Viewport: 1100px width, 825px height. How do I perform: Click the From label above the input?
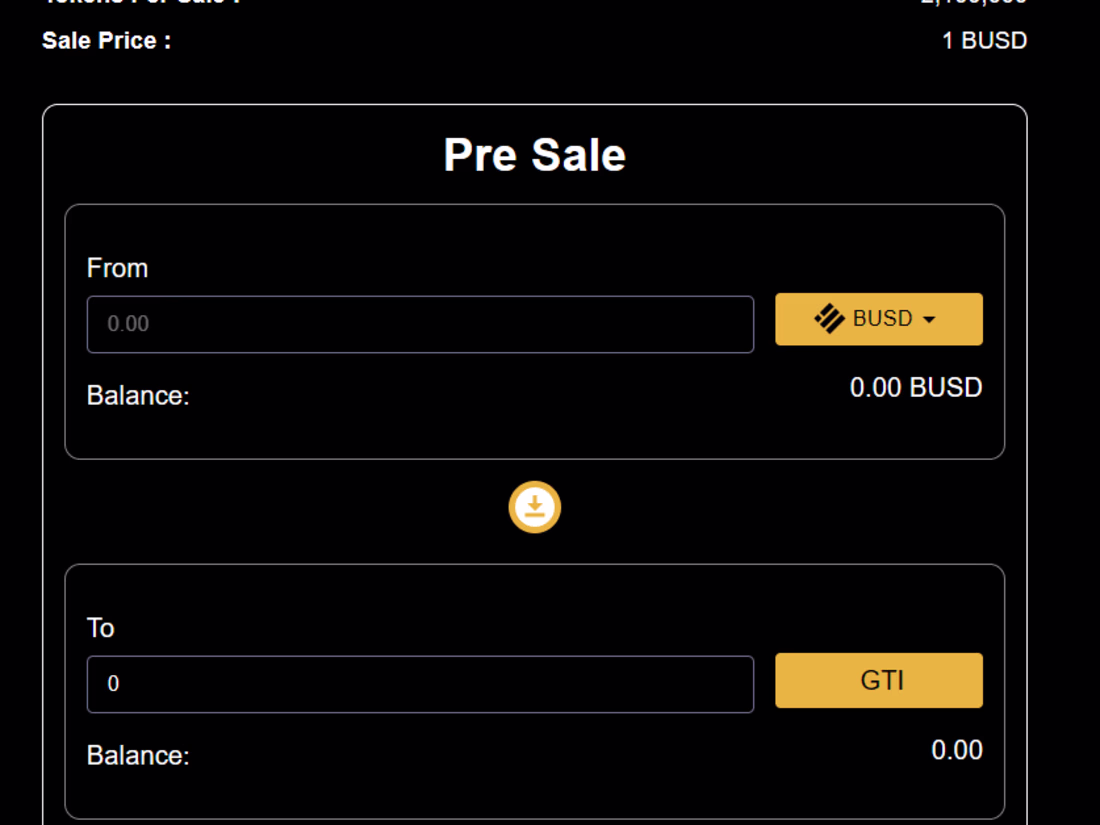pyautogui.click(x=117, y=268)
